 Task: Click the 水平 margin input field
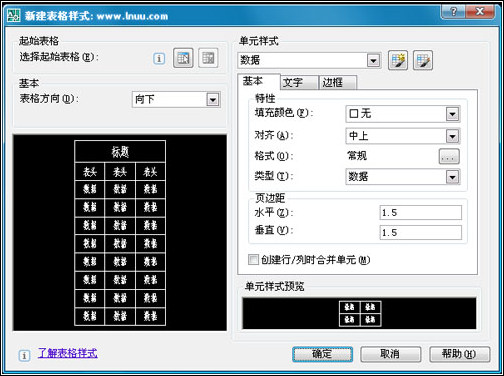tap(421, 212)
